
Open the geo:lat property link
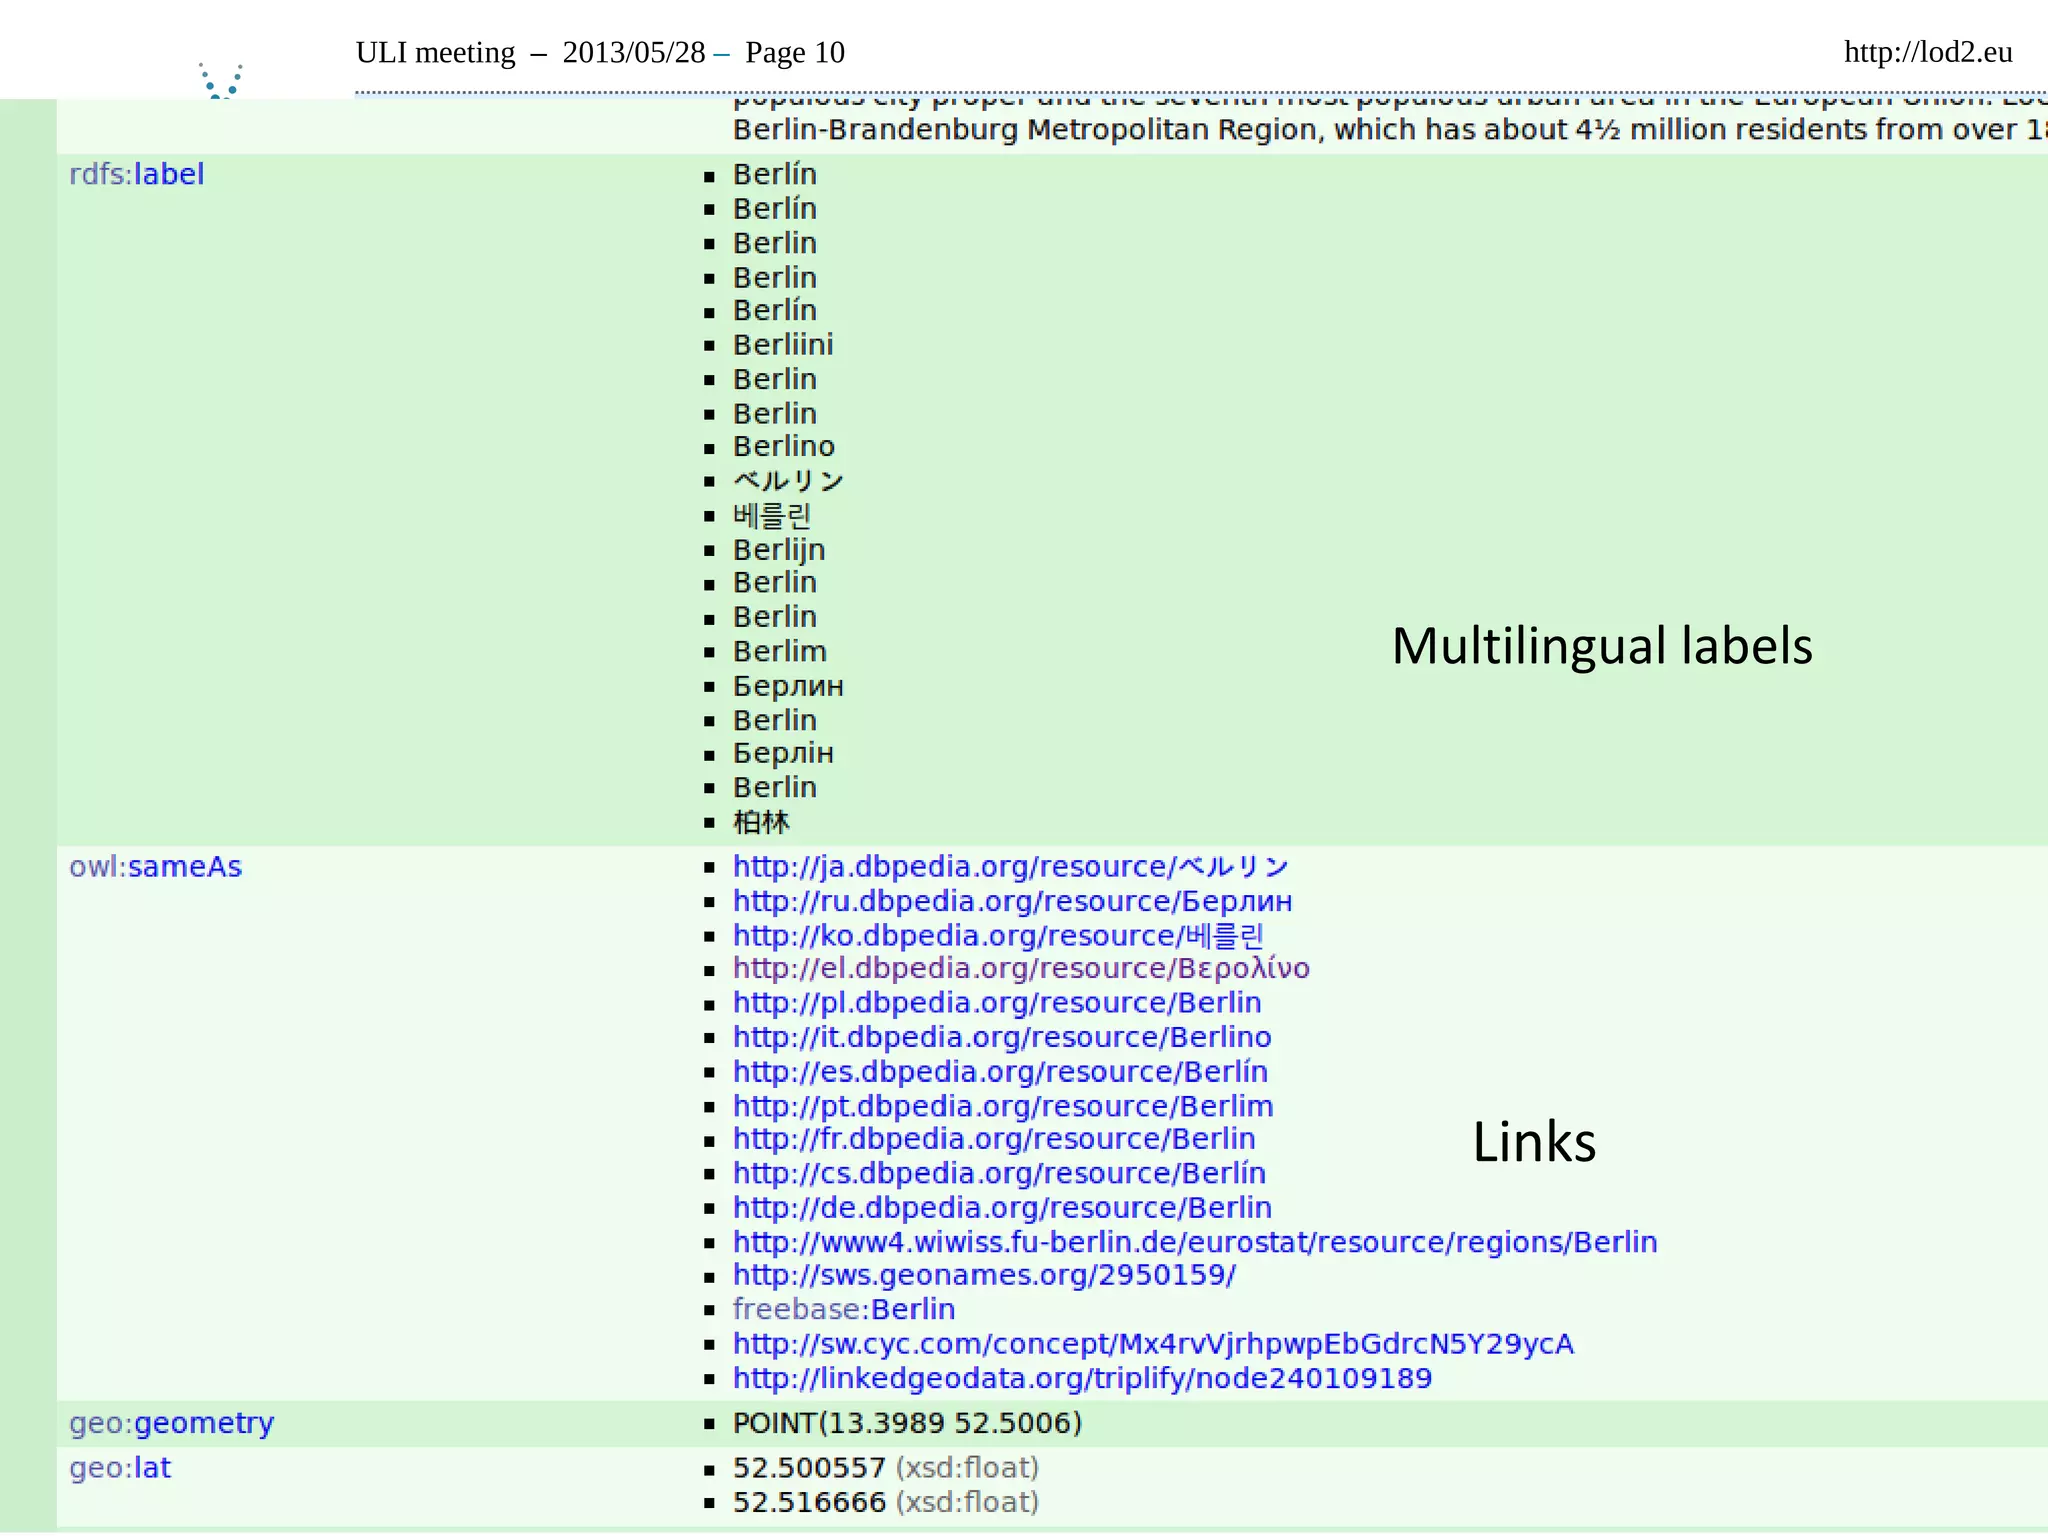(x=120, y=1468)
